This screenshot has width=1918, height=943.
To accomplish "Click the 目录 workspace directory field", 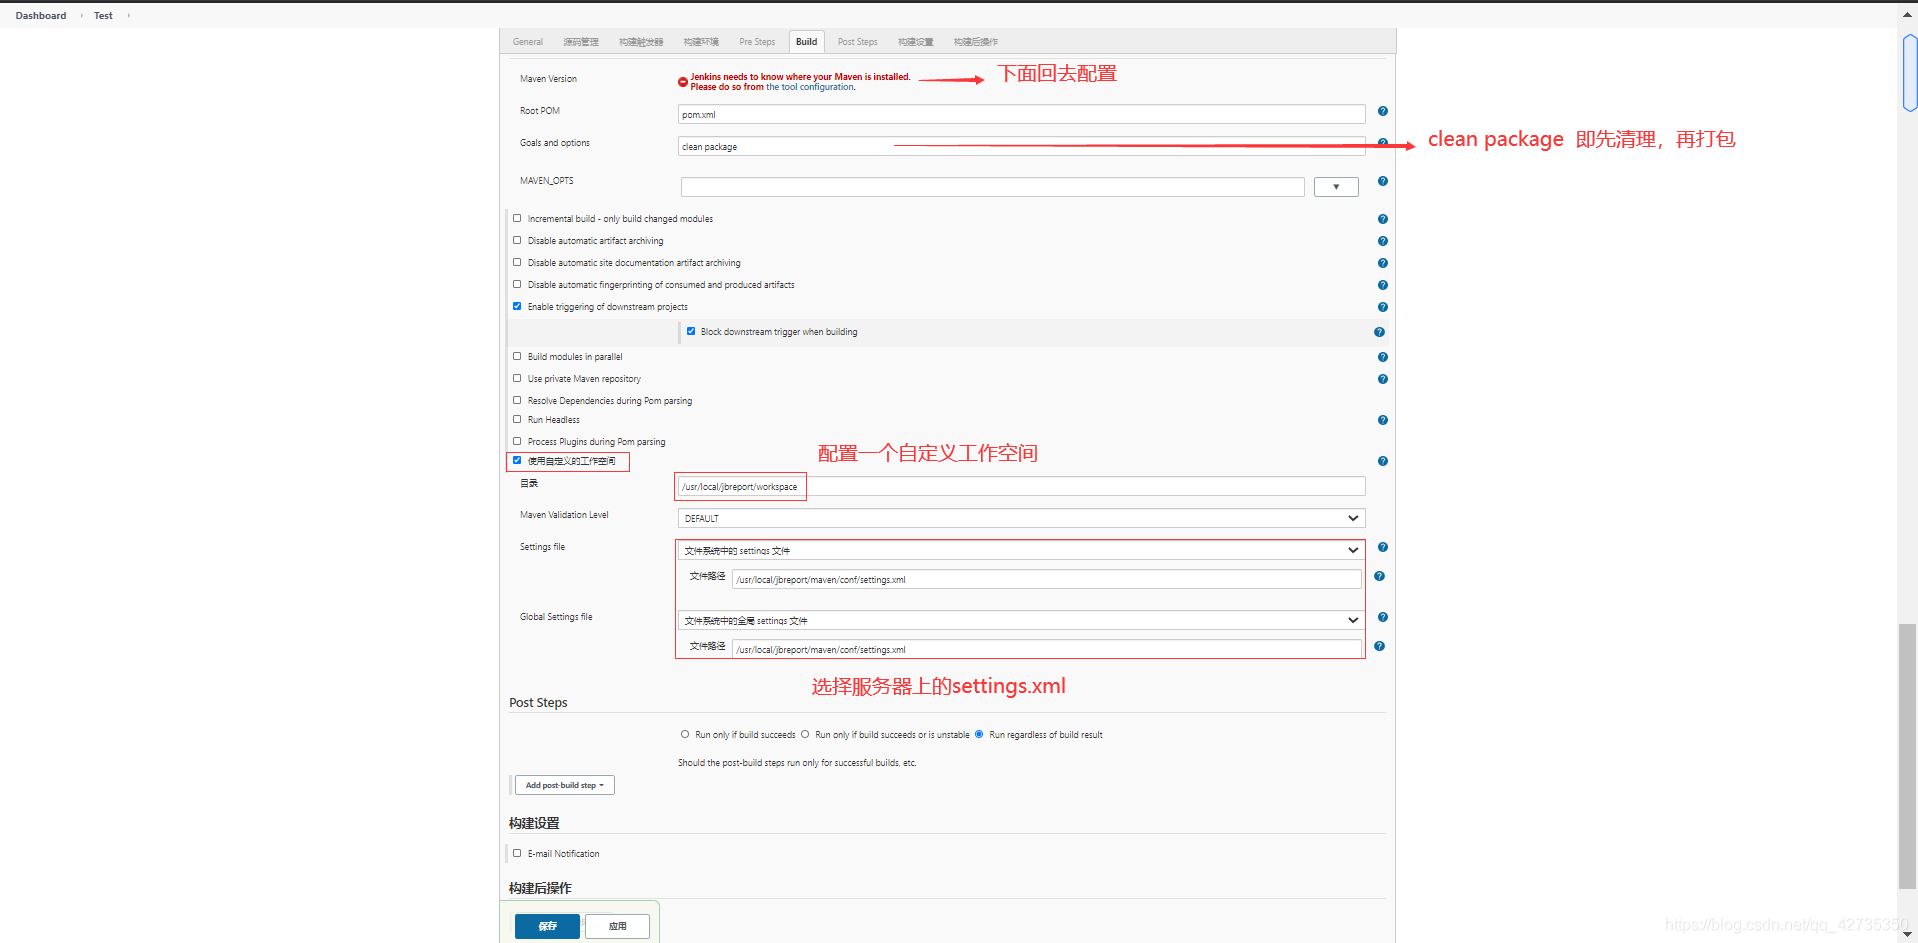I will [x=1021, y=486].
